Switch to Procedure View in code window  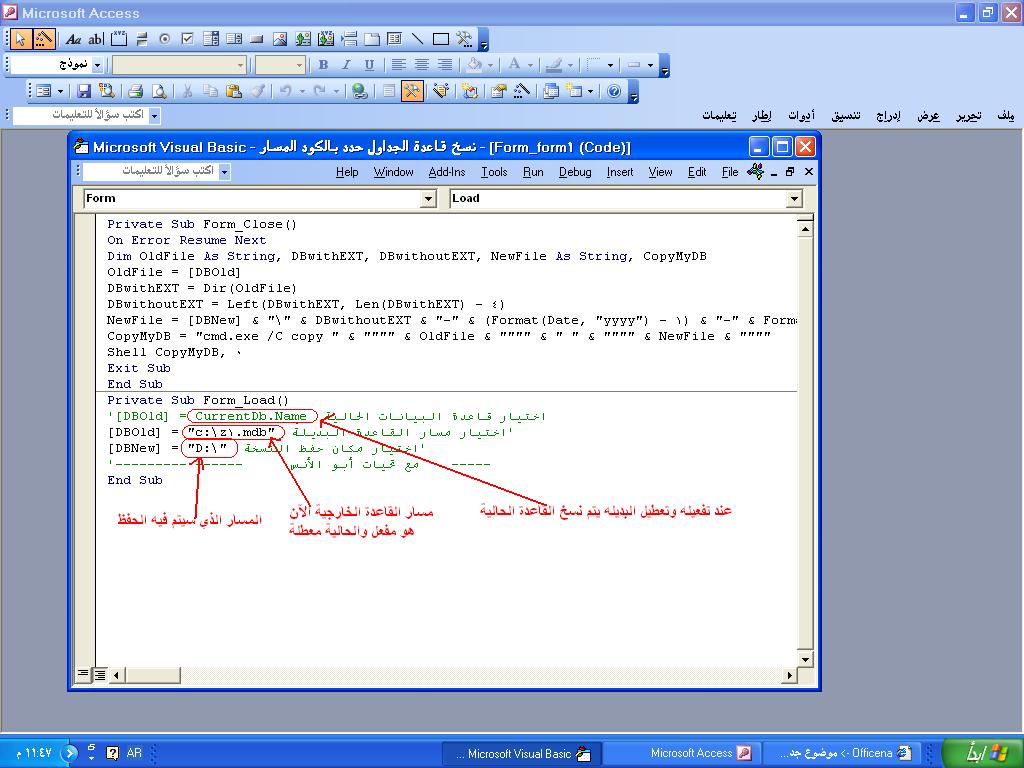pyautogui.click(x=83, y=674)
